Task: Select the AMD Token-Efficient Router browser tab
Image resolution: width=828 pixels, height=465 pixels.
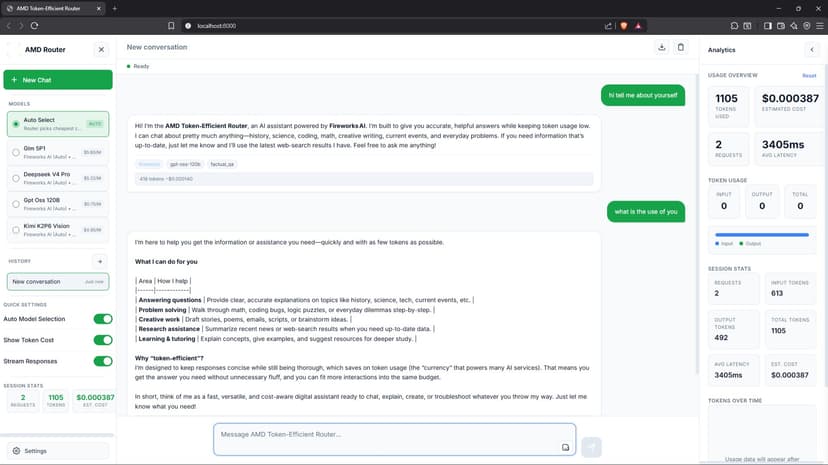Action: click(53, 8)
